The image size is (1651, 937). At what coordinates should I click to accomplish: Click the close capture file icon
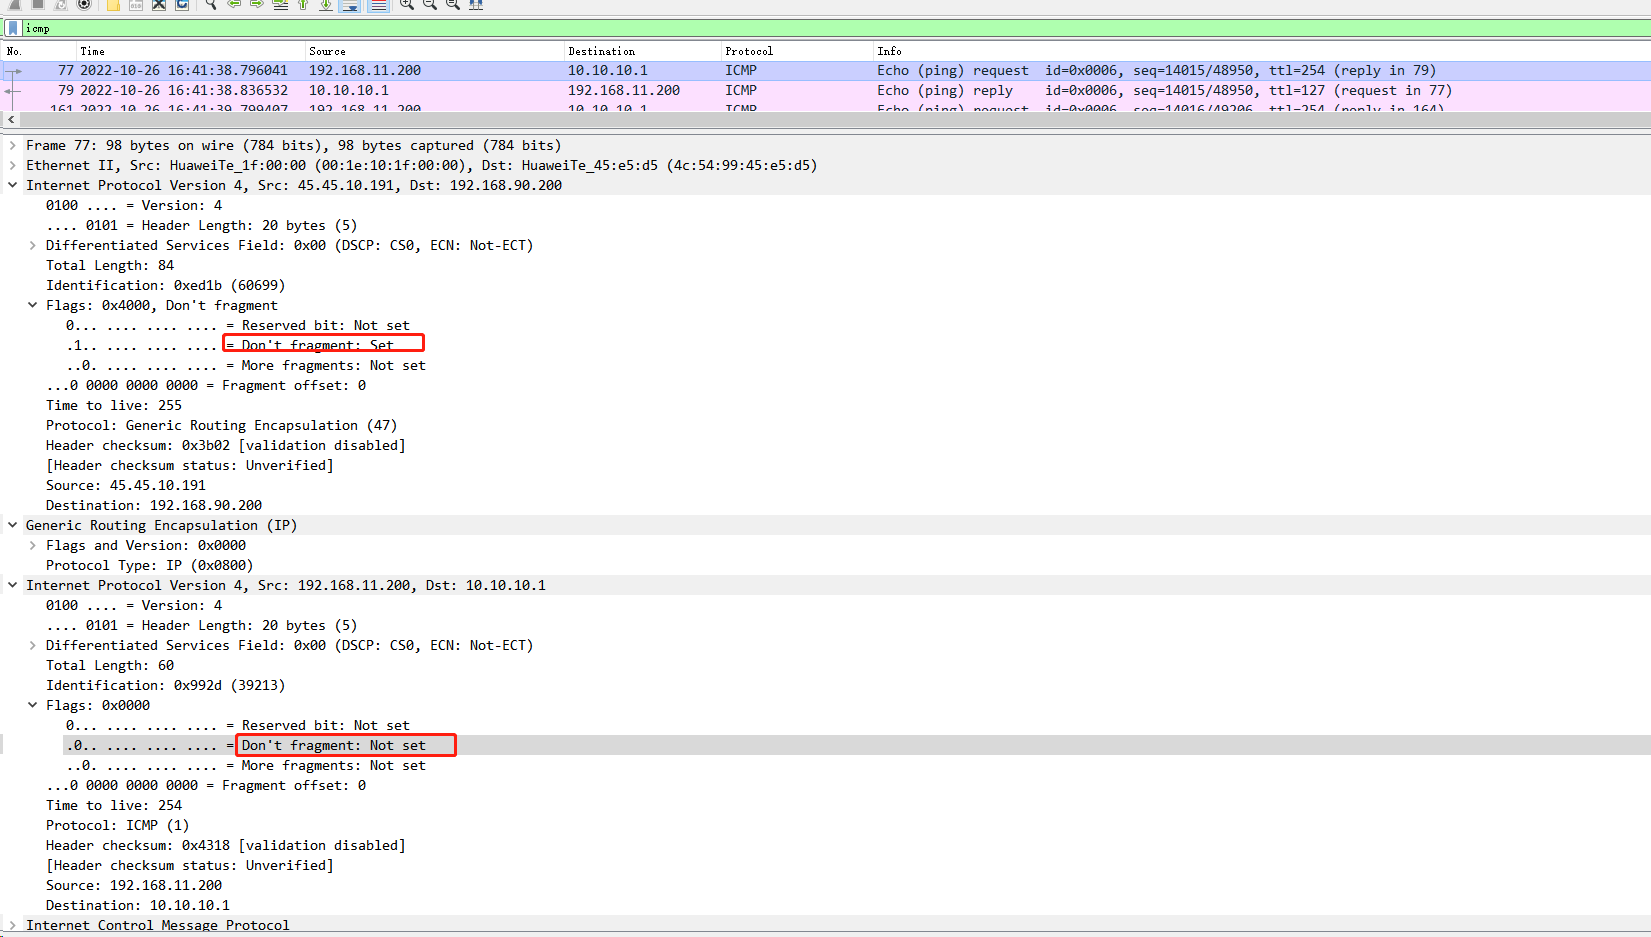click(159, 4)
